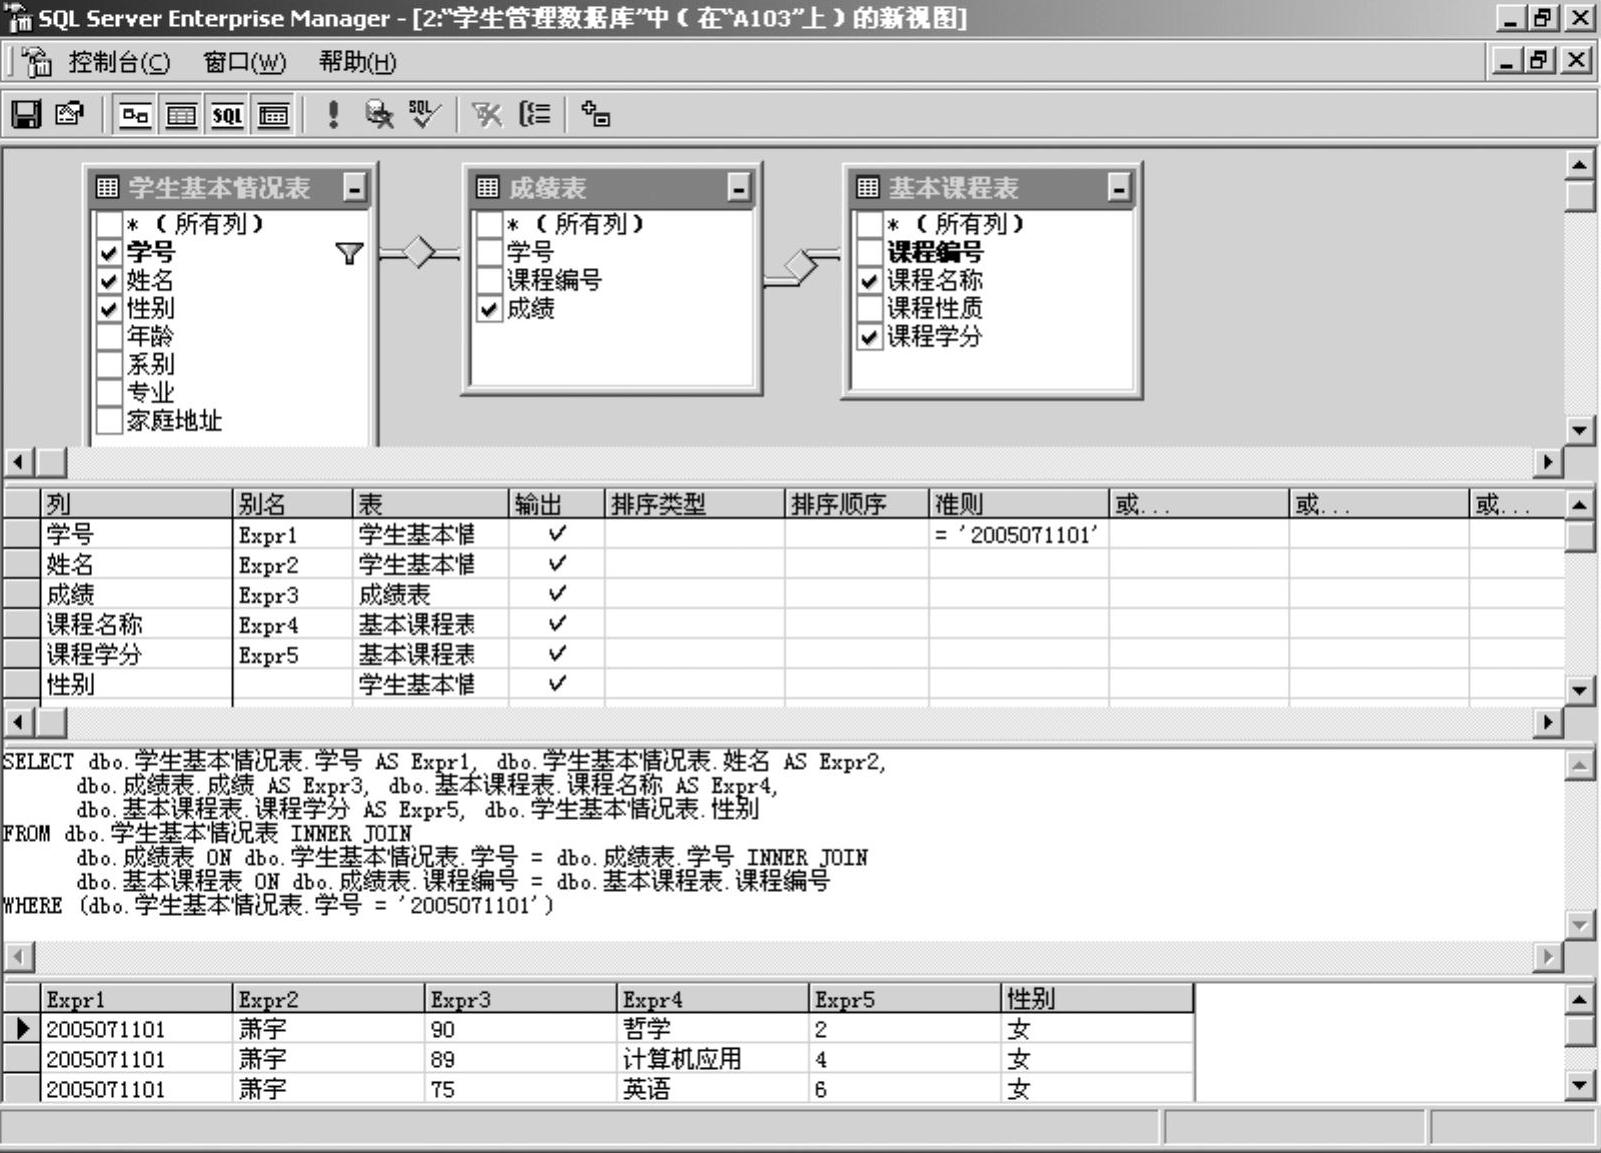Toggle the Show Results Pane icon
Image resolution: width=1601 pixels, height=1153 pixels.
[273, 115]
